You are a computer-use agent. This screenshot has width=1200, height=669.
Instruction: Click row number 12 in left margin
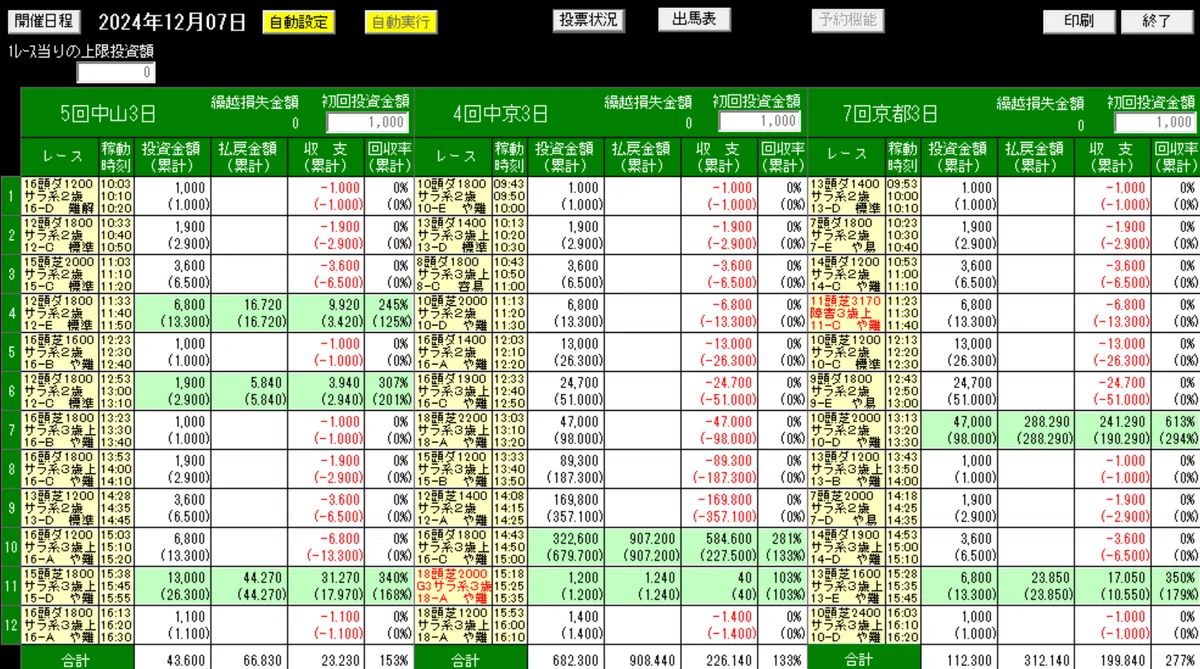pyautogui.click(x=10, y=624)
